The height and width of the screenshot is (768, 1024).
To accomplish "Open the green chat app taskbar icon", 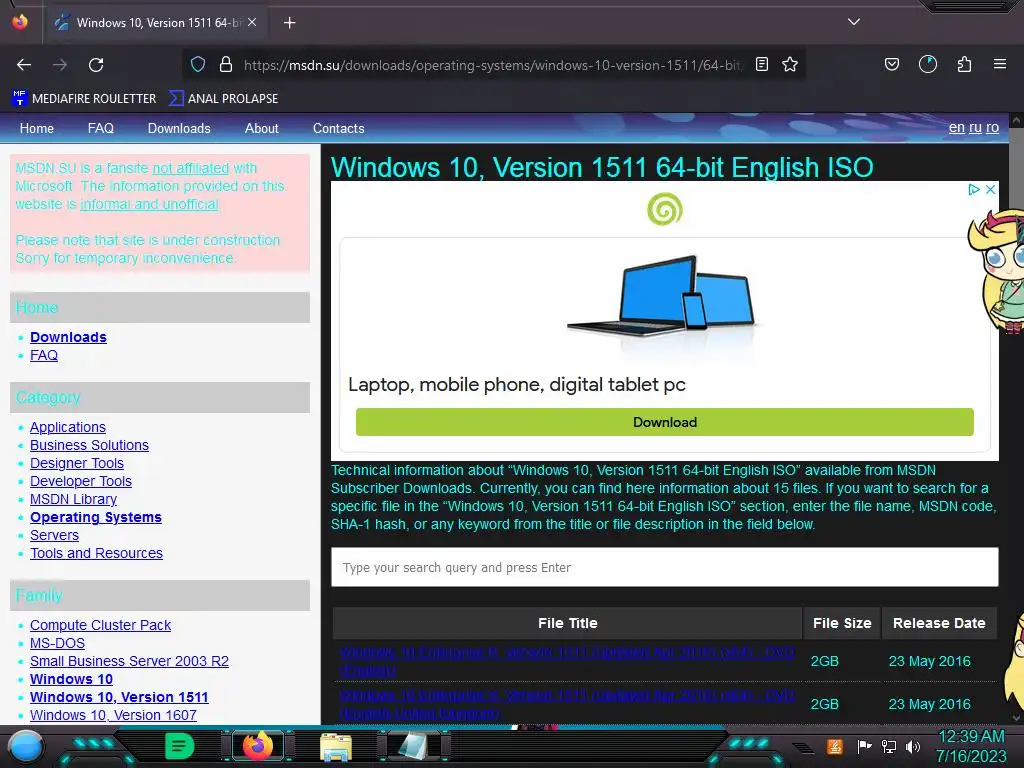I will pyautogui.click(x=179, y=746).
